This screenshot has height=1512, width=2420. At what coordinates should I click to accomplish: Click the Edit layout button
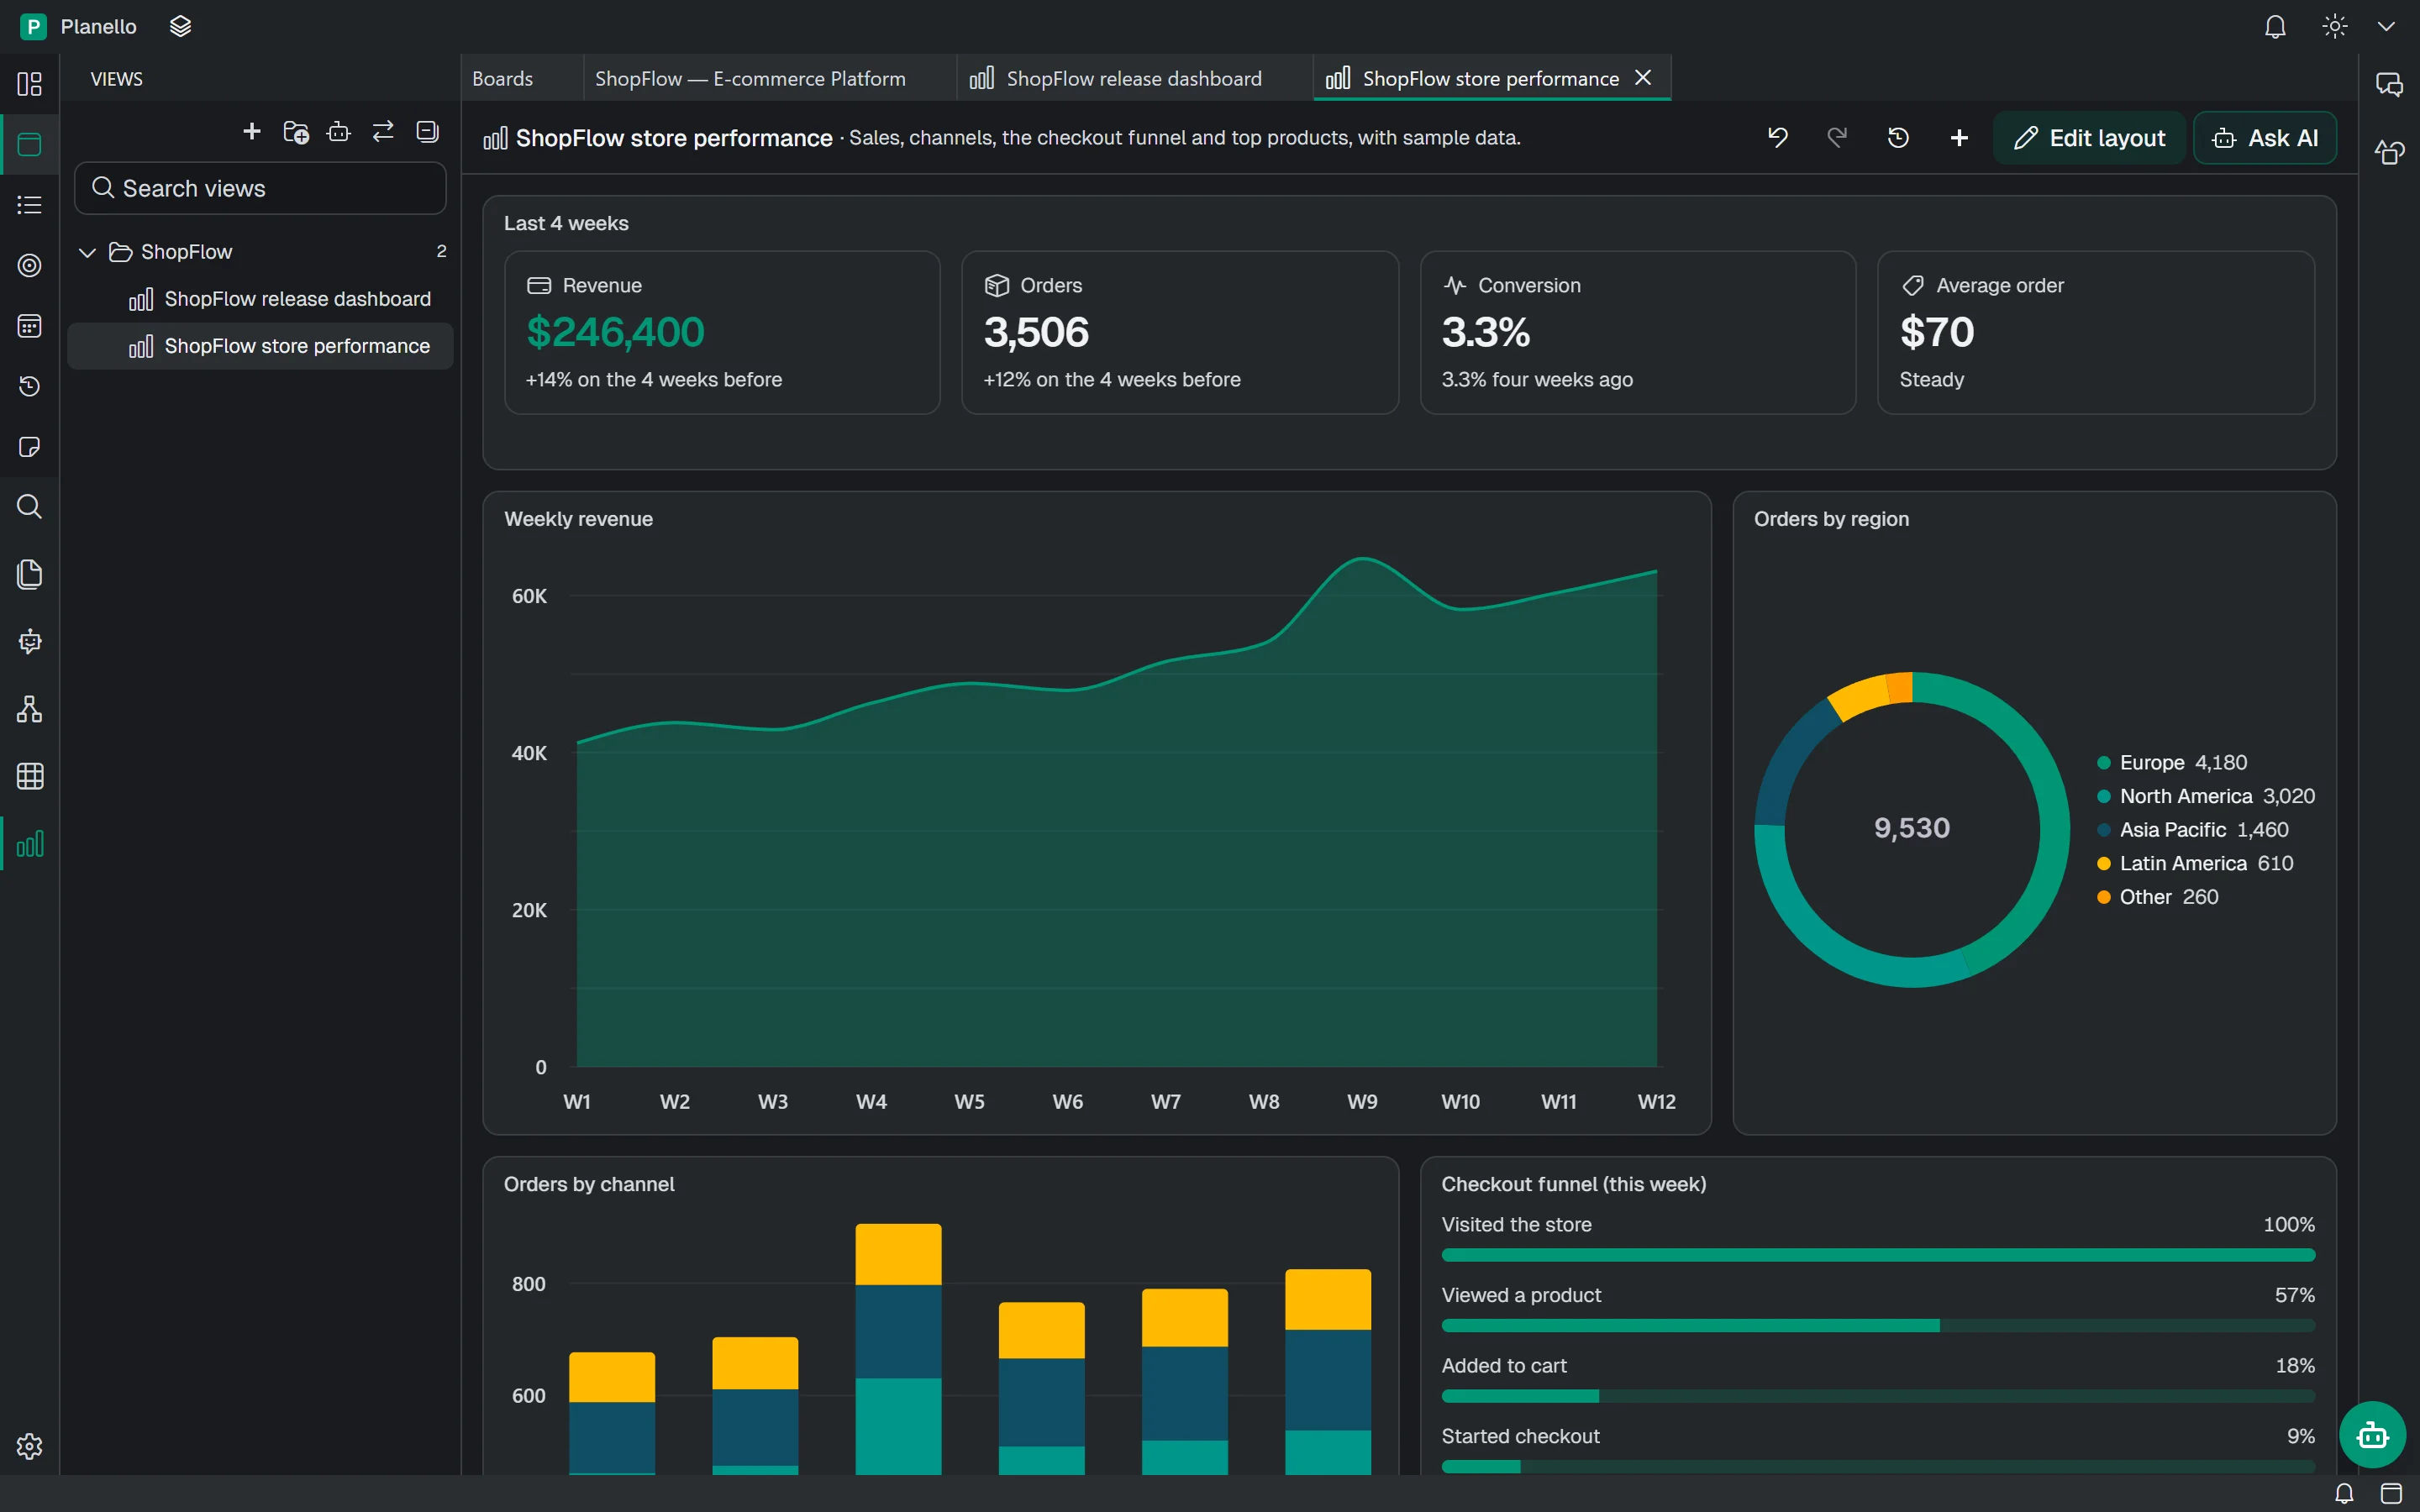2089,138
